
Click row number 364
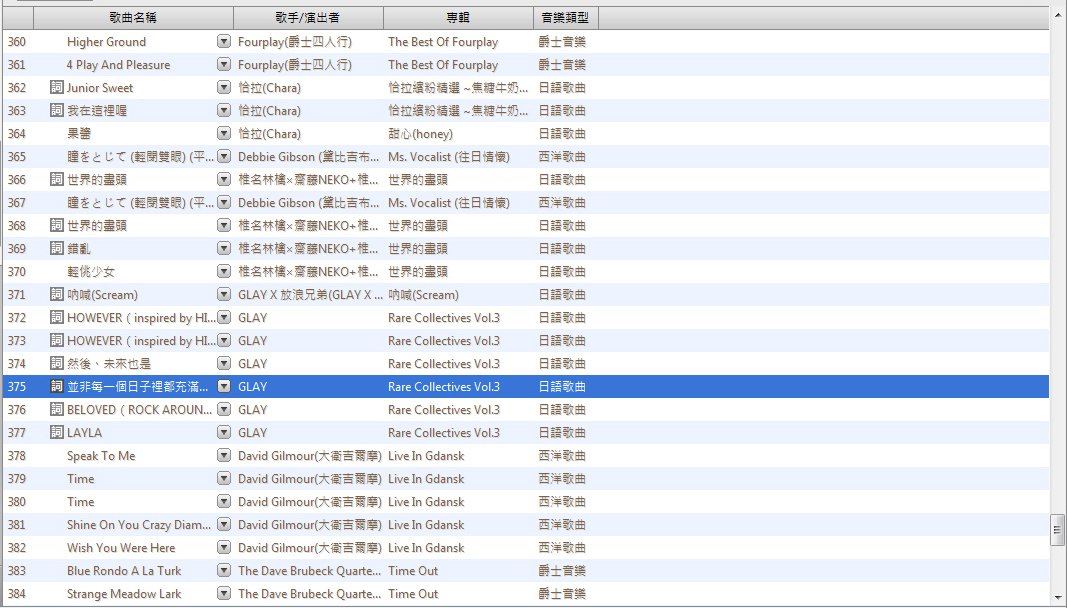[17, 133]
